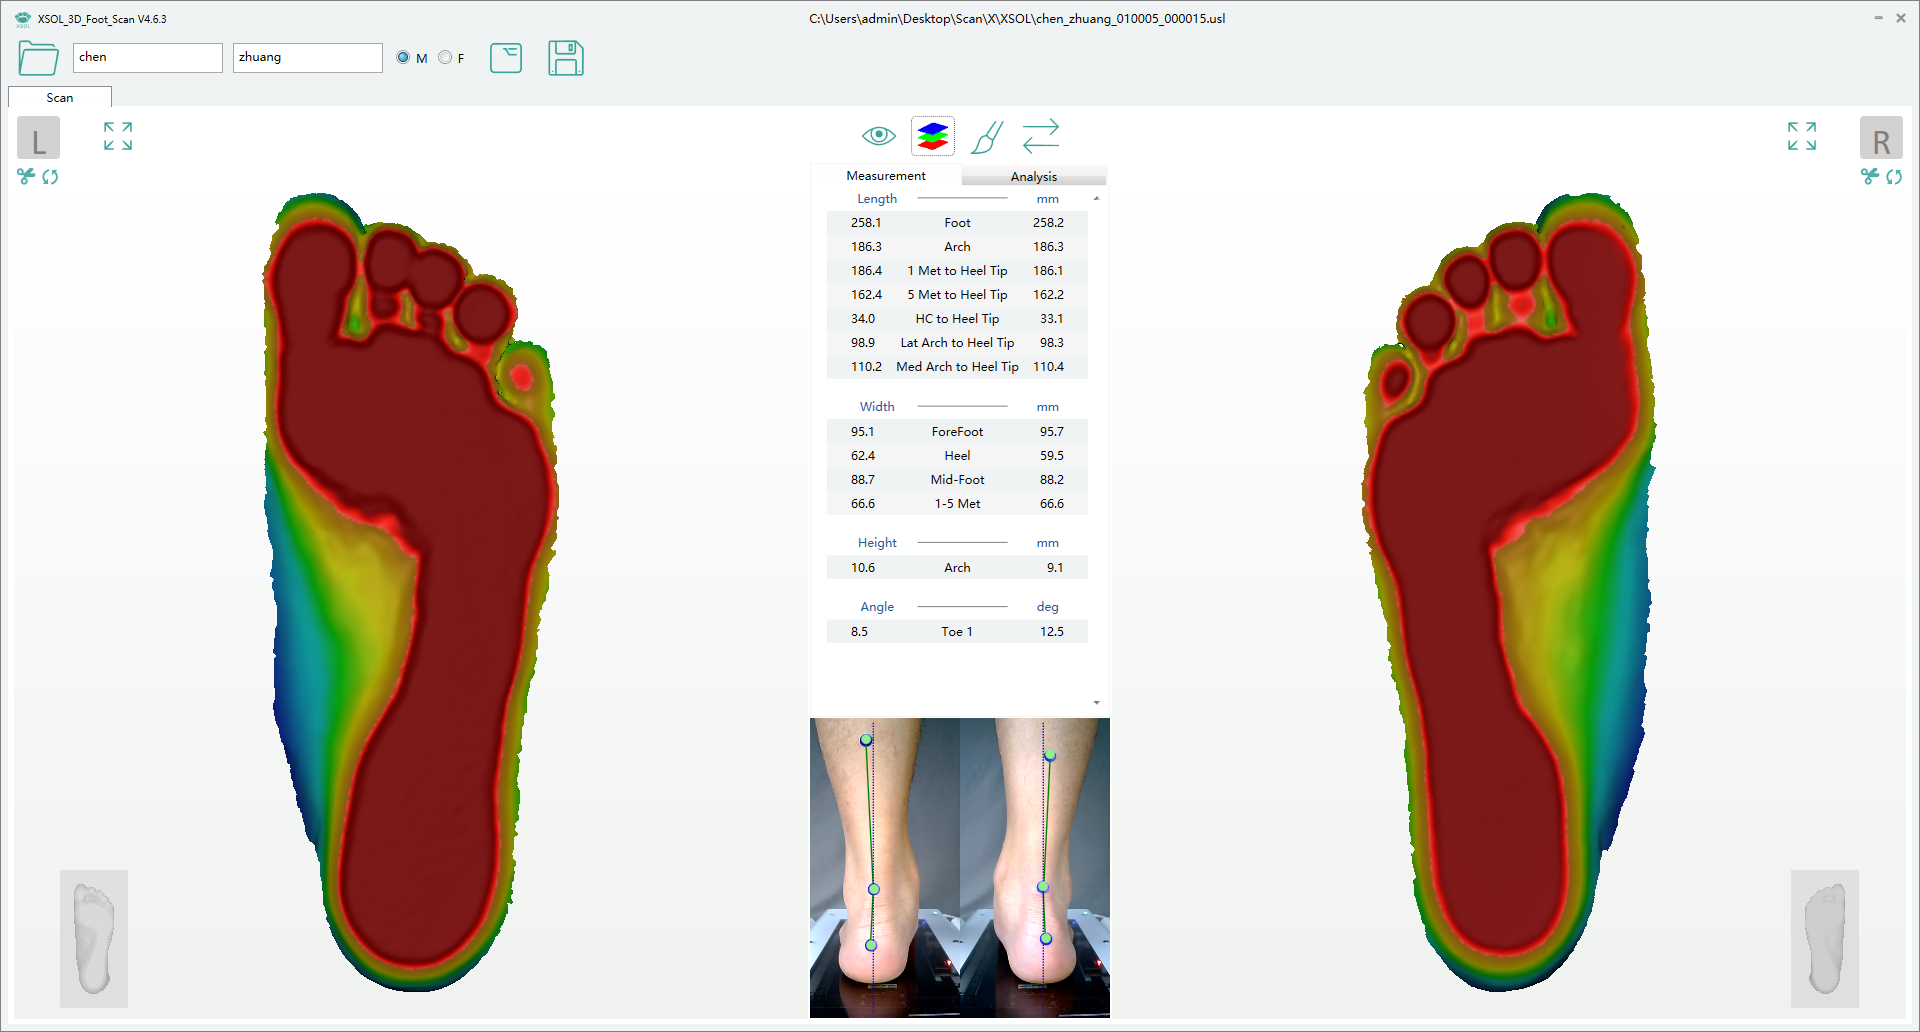
Task: Expand the right foot view to fullscreen
Action: pos(1801,136)
